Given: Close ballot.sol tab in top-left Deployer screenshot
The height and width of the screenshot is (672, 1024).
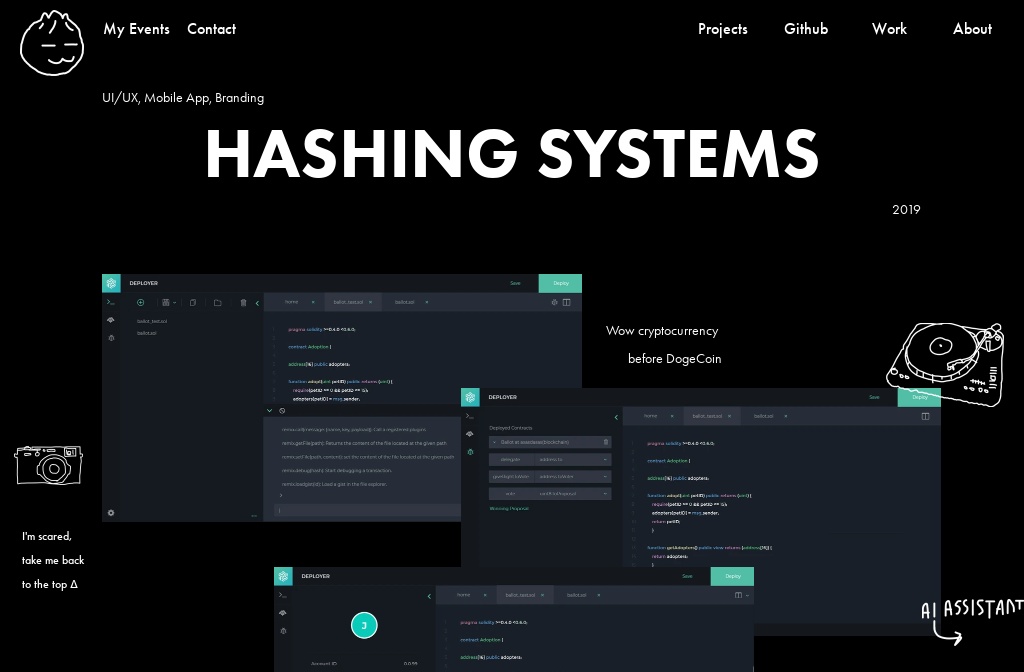Looking at the screenshot, I should (x=427, y=302).
